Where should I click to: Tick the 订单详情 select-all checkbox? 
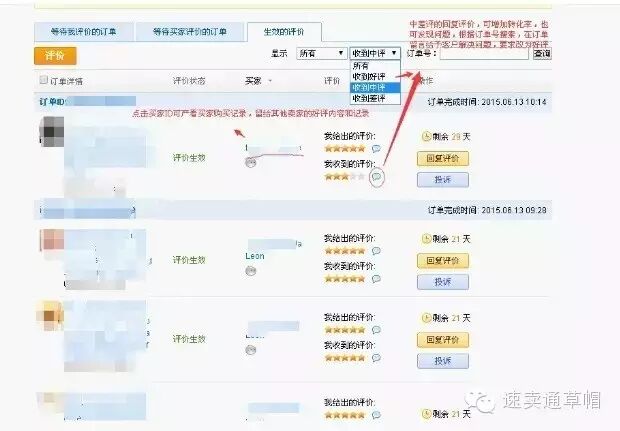pos(43,80)
